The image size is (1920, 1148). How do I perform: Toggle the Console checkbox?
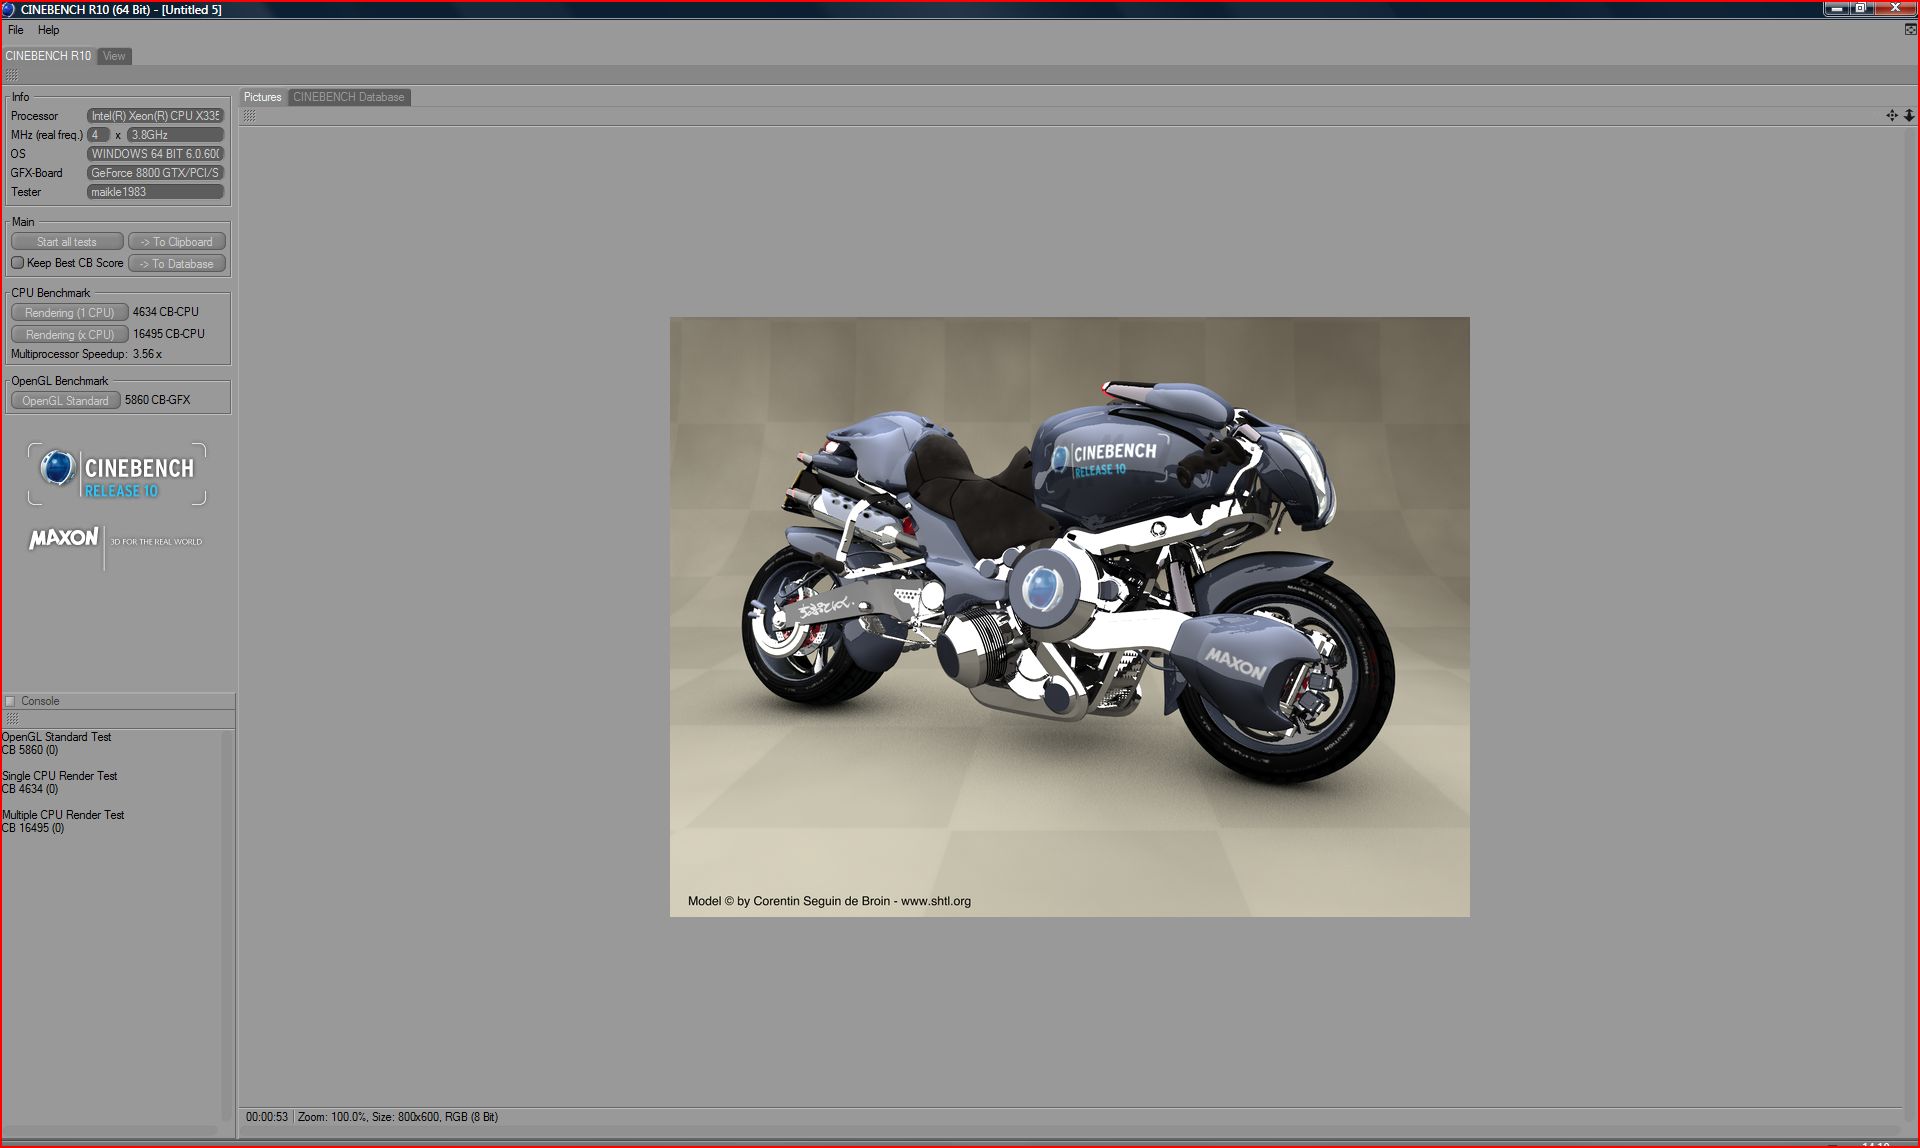pos(11,701)
